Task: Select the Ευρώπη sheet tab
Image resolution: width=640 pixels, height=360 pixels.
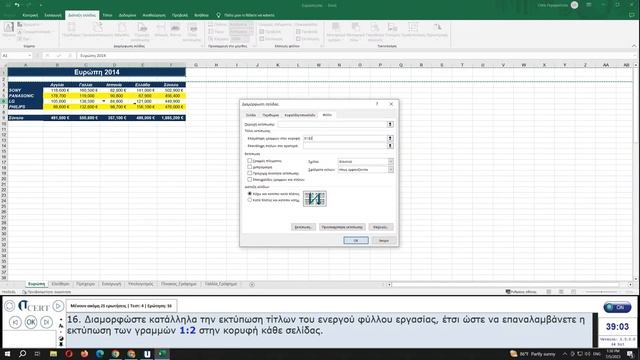Action: (36, 284)
